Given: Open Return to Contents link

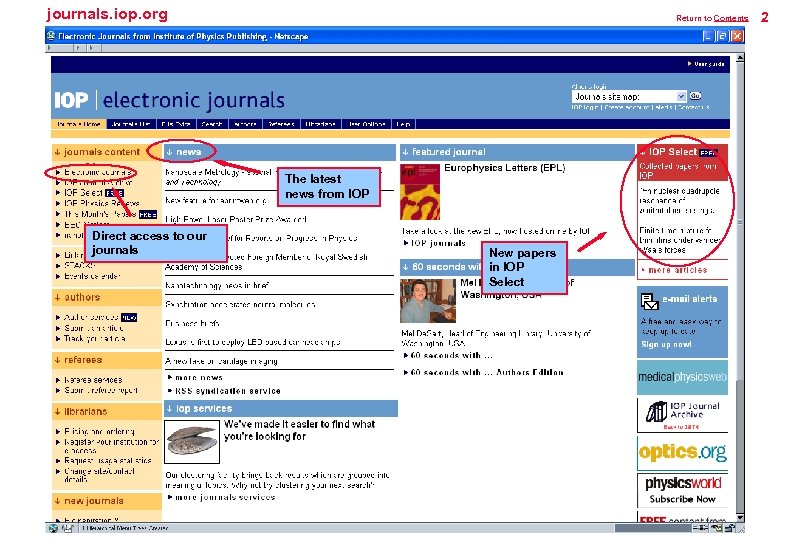Looking at the screenshot, I should [712, 18].
